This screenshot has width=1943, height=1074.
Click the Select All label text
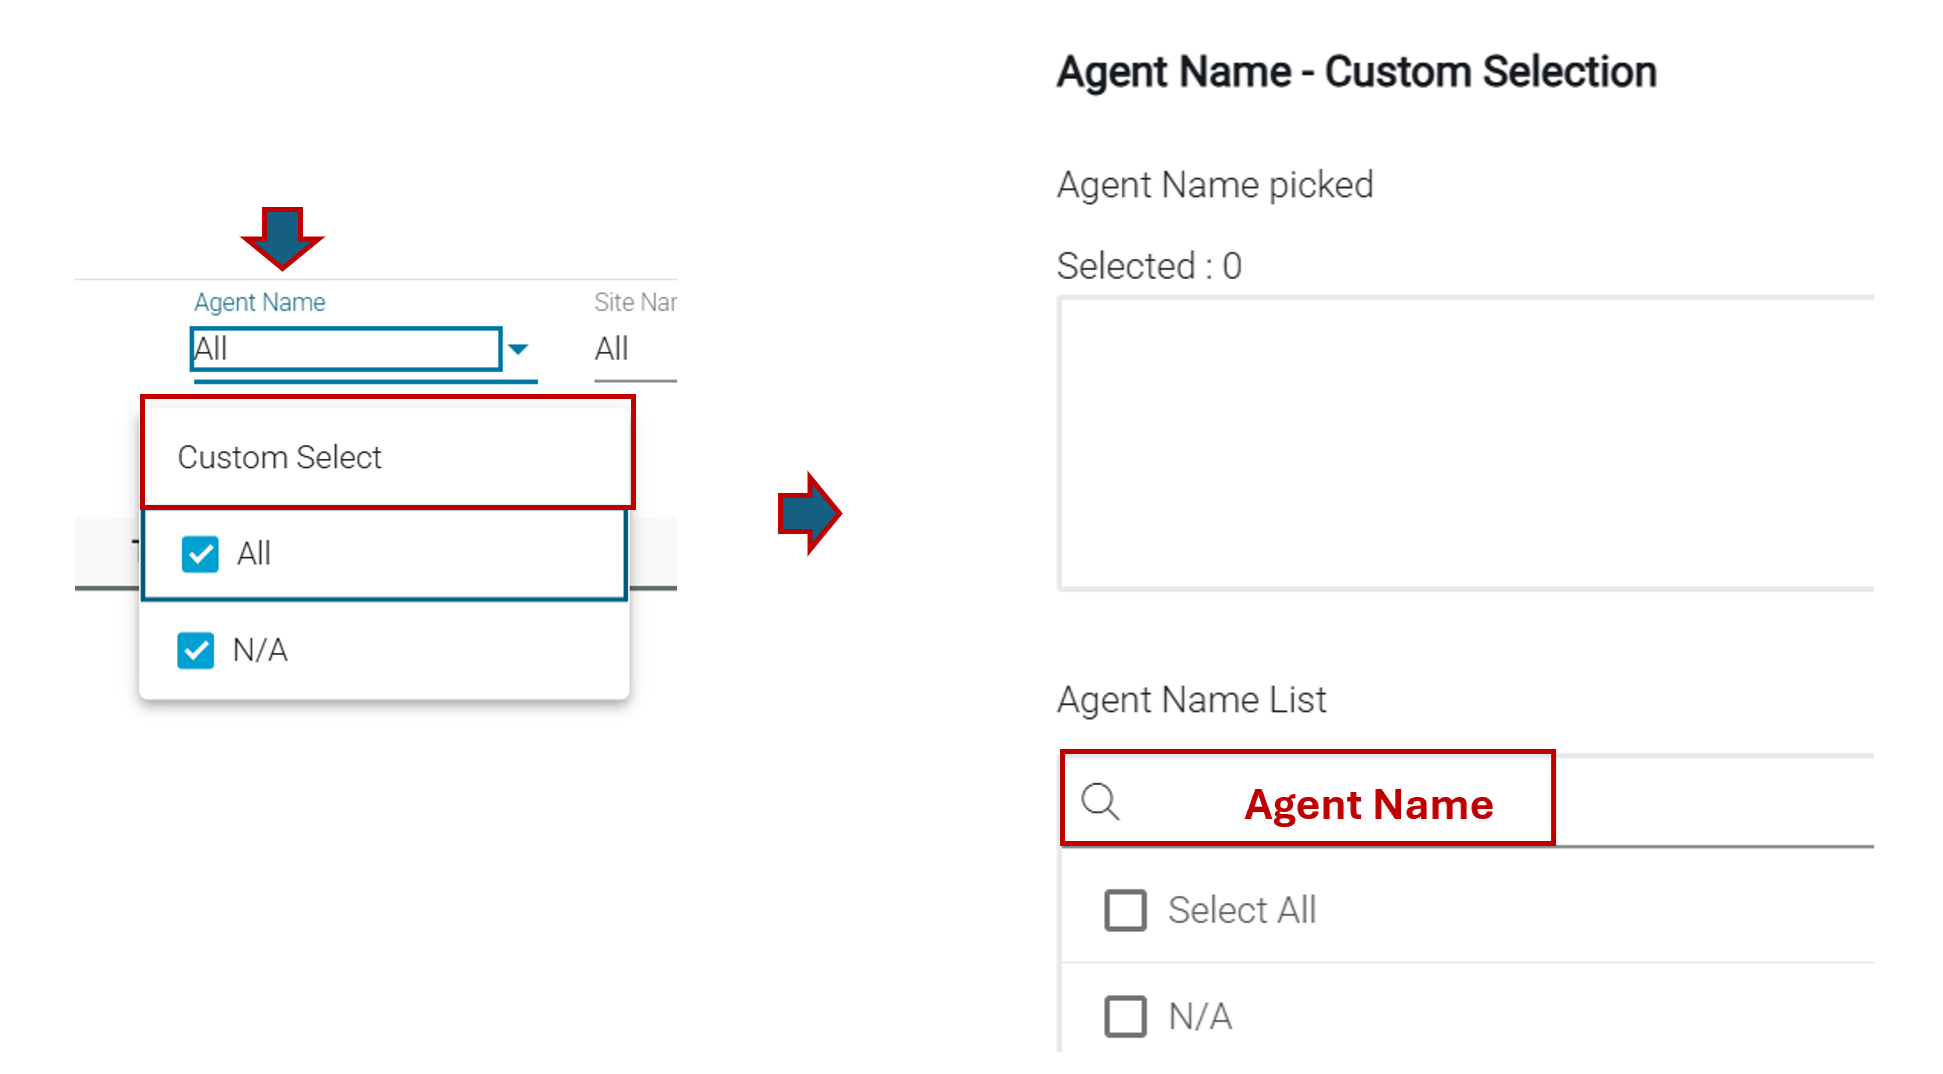click(1242, 910)
